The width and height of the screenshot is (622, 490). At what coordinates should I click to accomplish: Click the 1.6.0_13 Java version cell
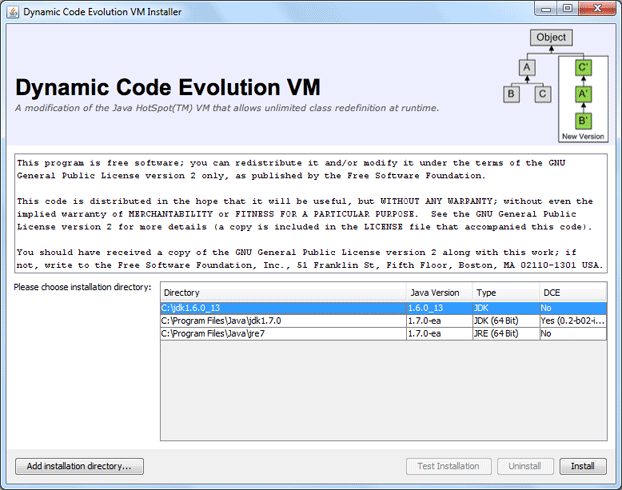440,308
